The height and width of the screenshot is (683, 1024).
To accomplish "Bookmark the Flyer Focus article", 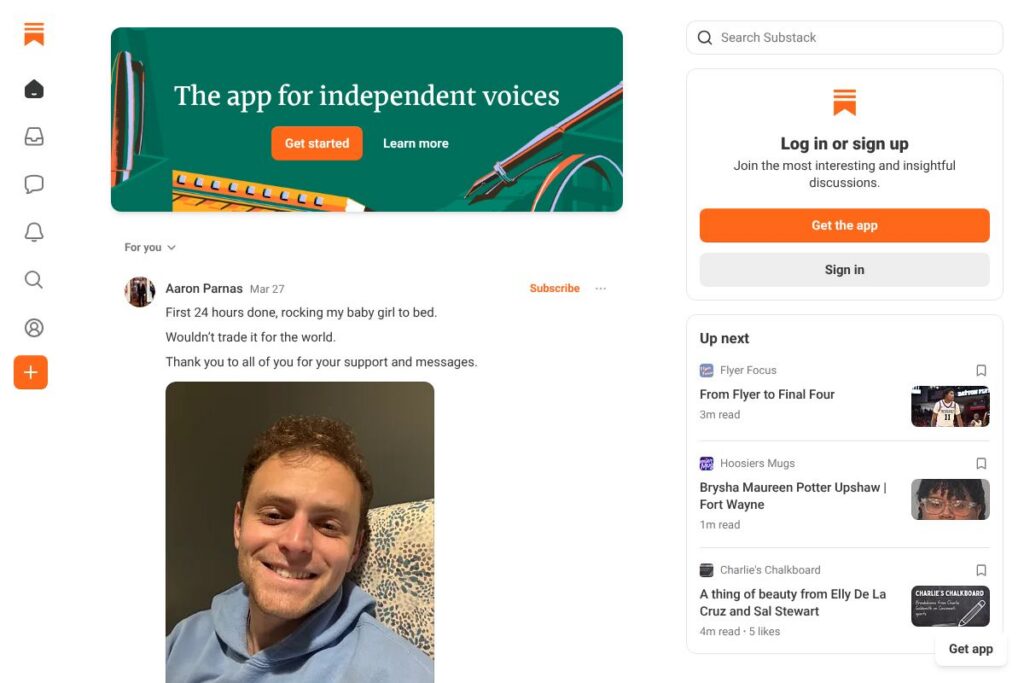I will pyautogui.click(x=981, y=370).
